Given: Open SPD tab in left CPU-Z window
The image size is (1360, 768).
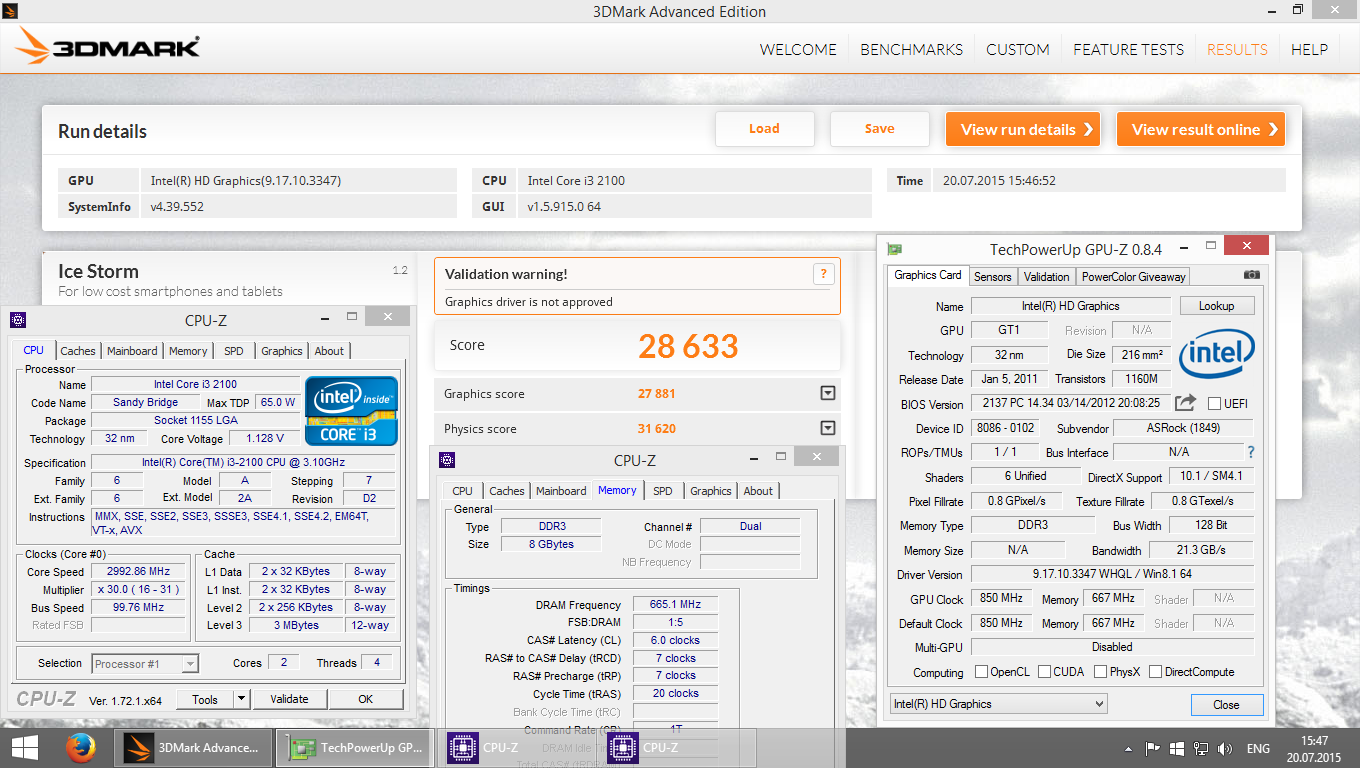Looking at the screenshot, I should (233, 351).
